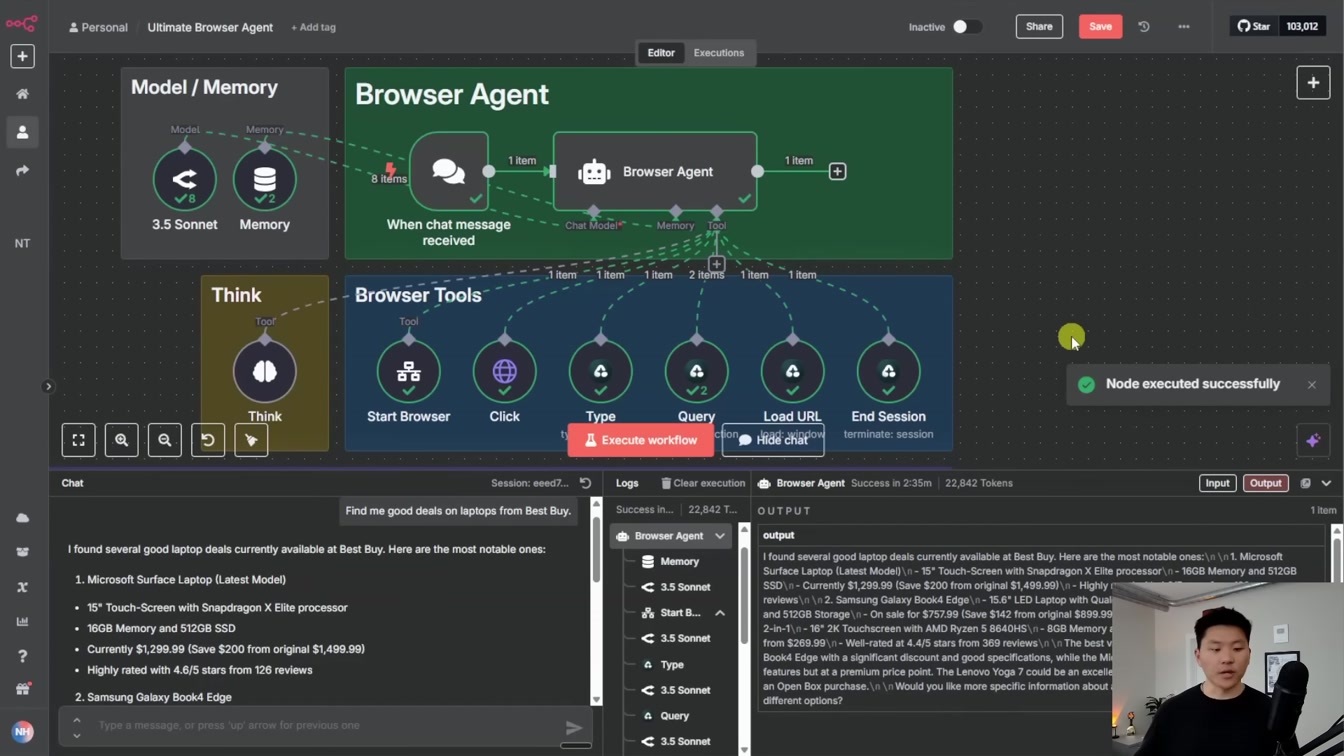Click the GitHub Star button
Image resolution: width=1344 pixels, height=756 pixels.
(1254, 27)
